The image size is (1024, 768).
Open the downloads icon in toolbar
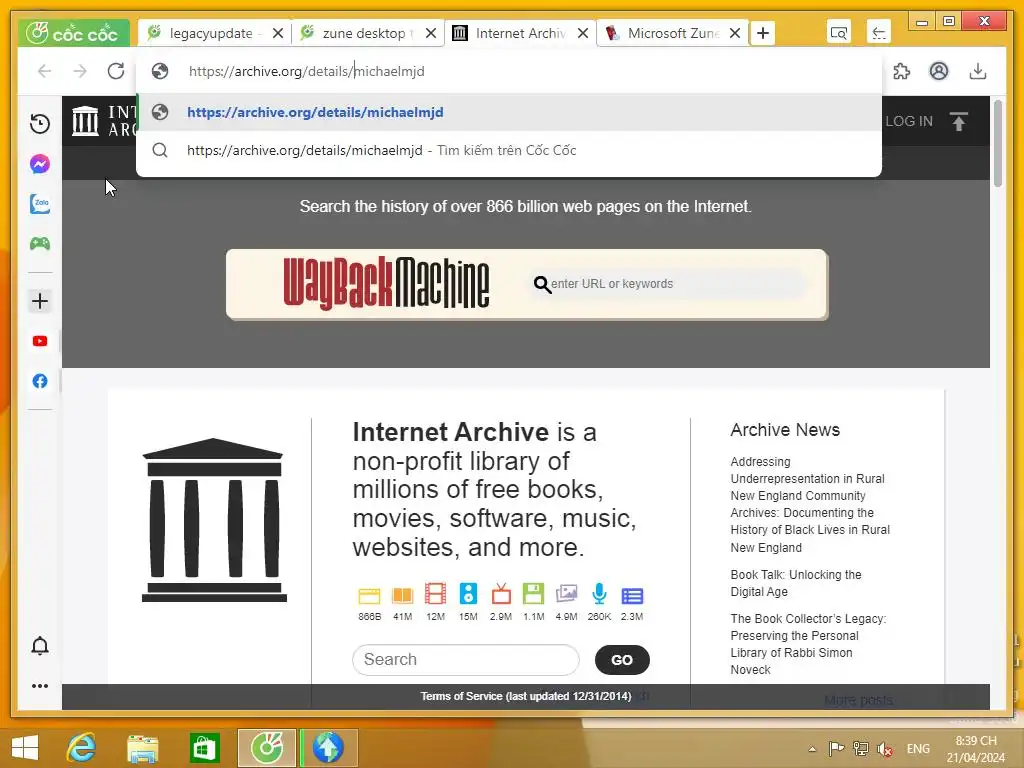tap(978, 71)
